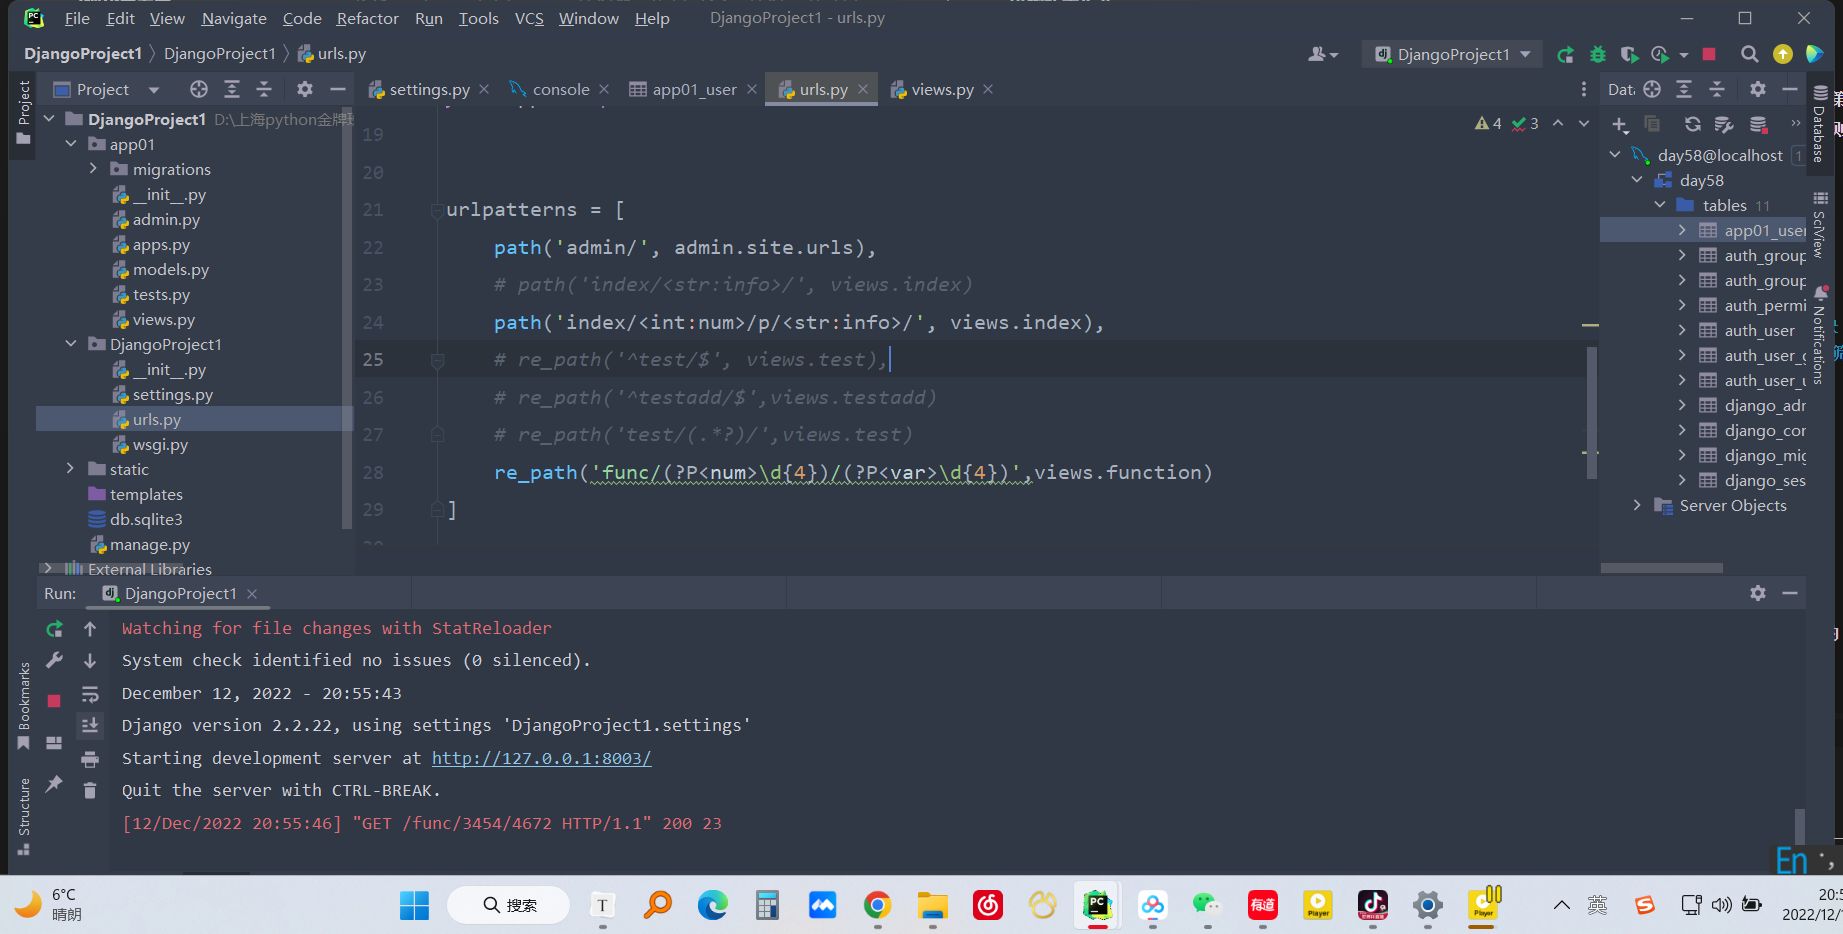The image size is (1843, 934).
Task: Expand Server Objects in Database panel
Action: [x=1637, y=505]
